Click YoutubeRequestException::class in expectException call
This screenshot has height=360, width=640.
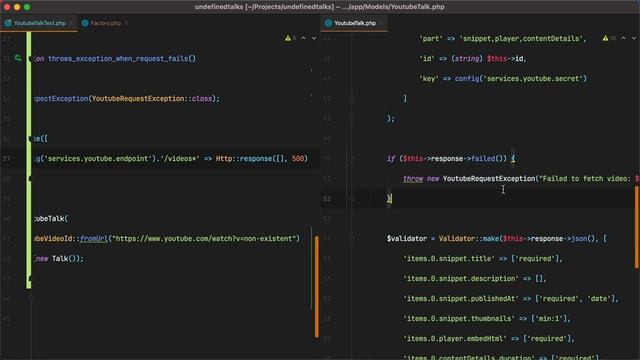pyautogui.click(x=153, y=98)
